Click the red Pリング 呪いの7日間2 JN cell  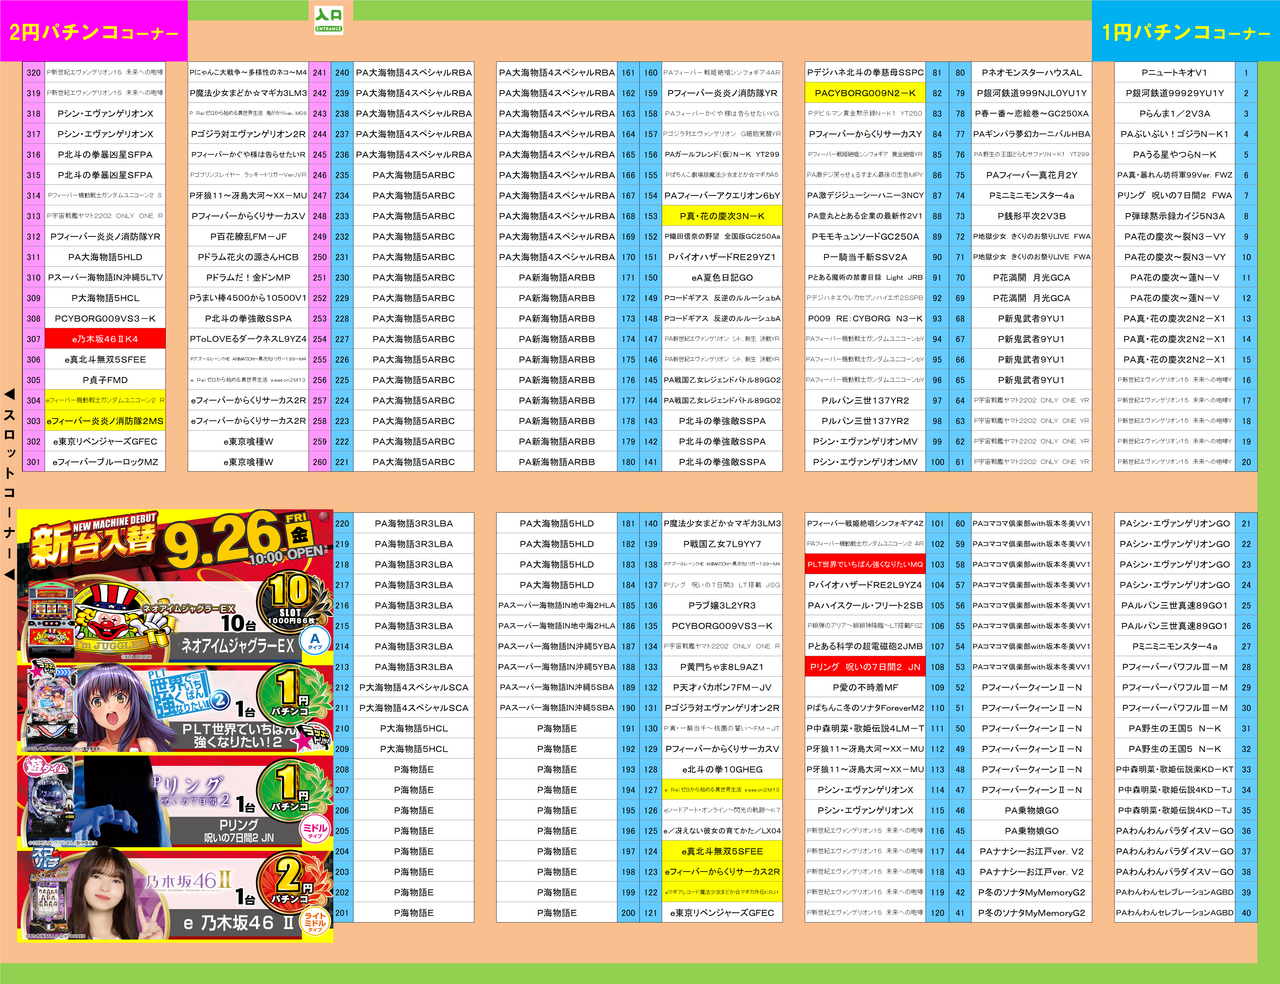pyautogui.click(x=865, y=667)
